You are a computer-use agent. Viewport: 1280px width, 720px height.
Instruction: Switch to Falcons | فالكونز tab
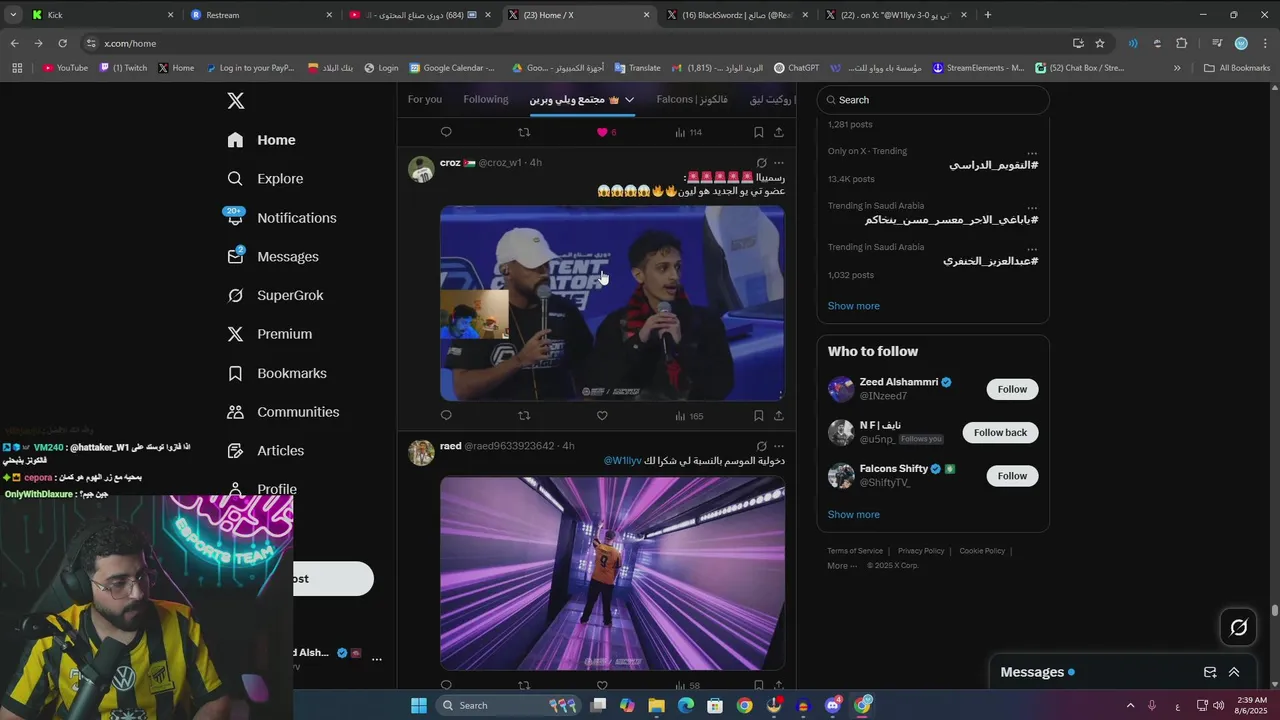point(692,99)
